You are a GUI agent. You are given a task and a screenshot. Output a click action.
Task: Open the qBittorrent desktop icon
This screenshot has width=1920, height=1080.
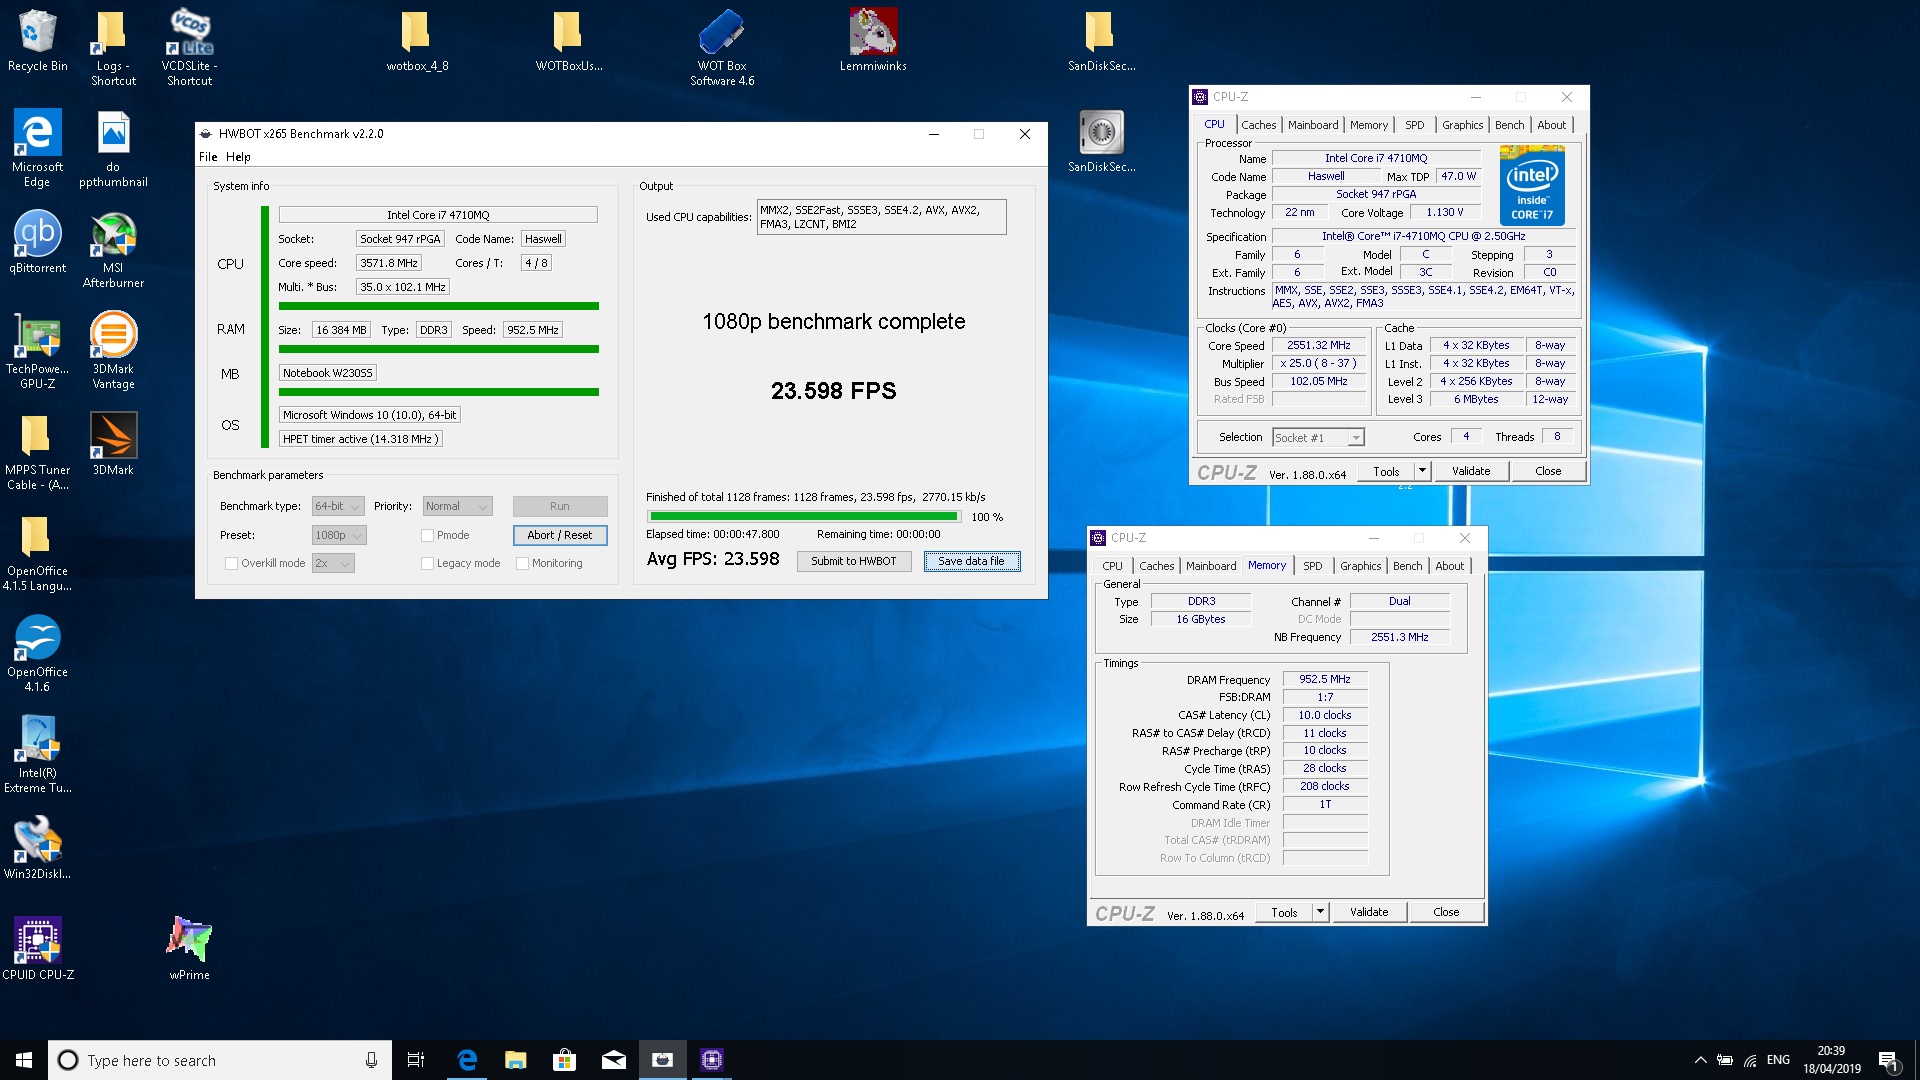[x=37, y=242]
